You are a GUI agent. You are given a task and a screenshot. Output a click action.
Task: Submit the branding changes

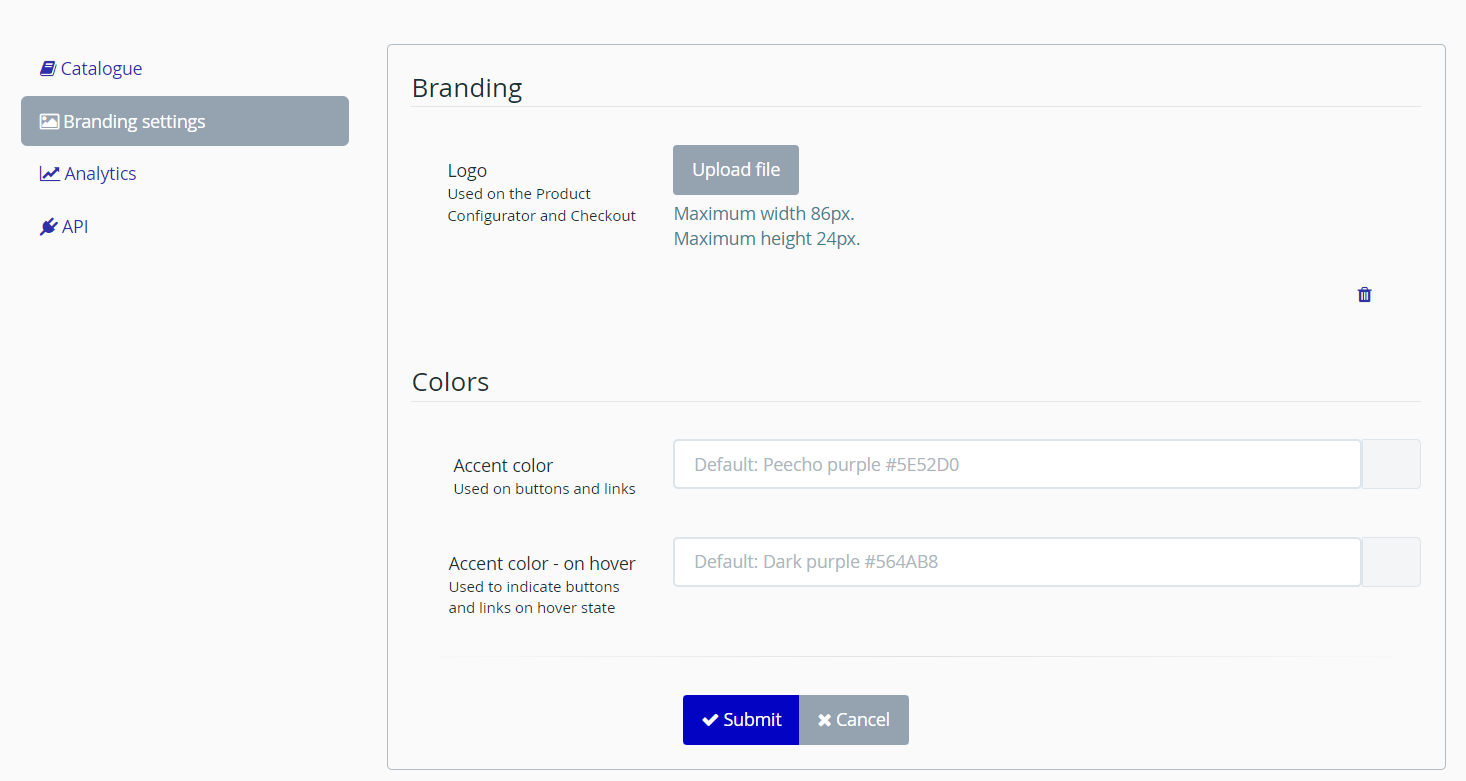741,719
